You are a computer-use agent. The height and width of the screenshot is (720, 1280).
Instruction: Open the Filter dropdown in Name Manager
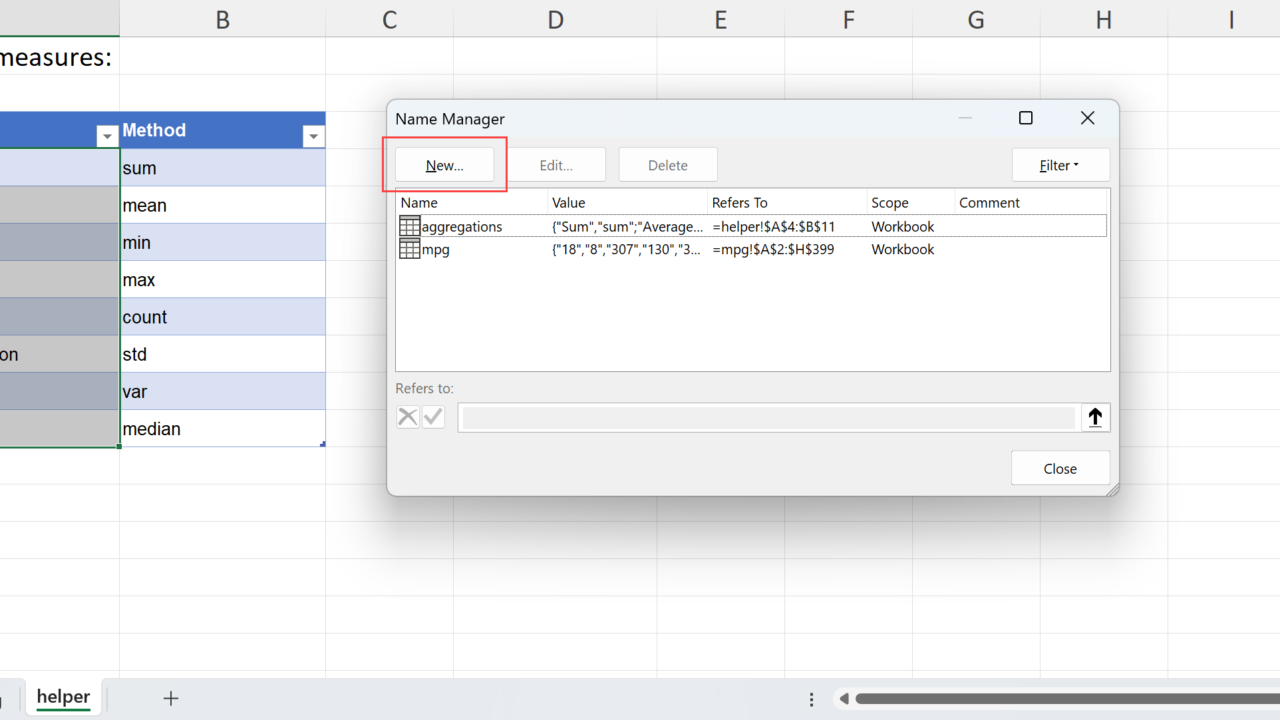point(1060,165)
